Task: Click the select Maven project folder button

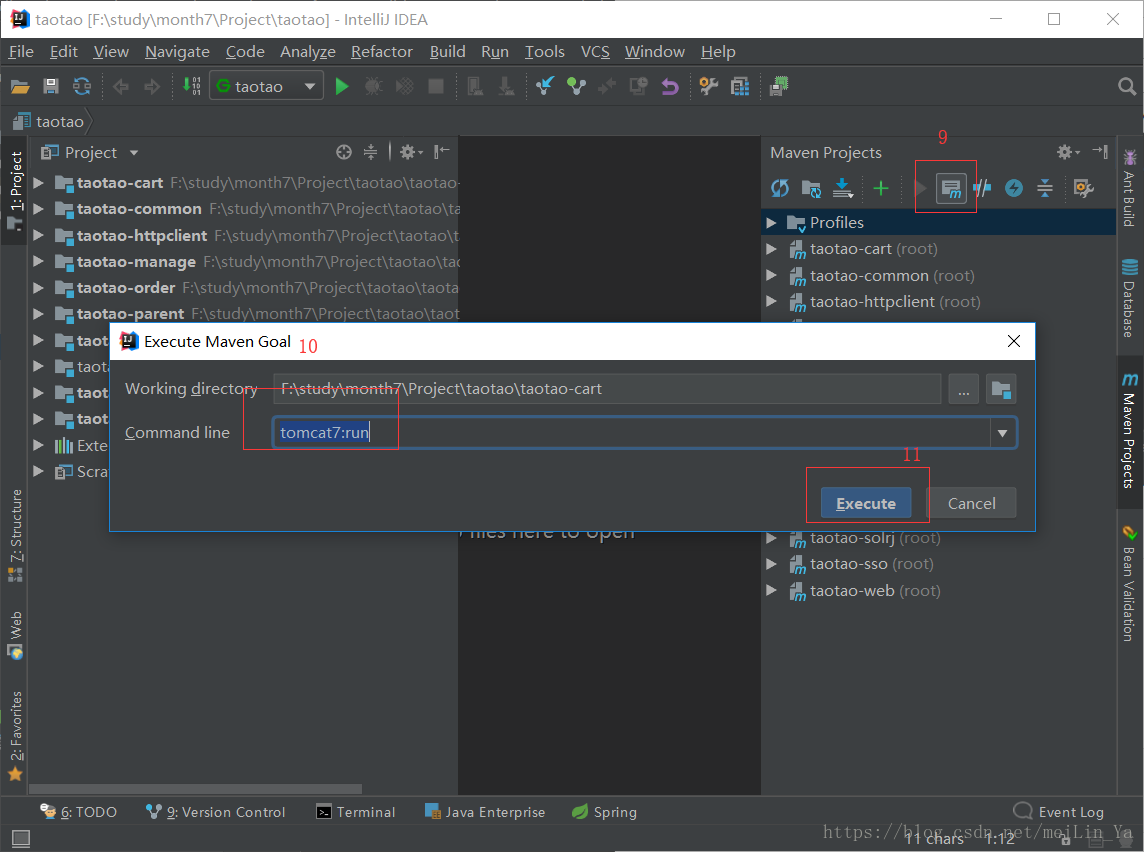Action: pyautogui.click(x=1001, y=389)
